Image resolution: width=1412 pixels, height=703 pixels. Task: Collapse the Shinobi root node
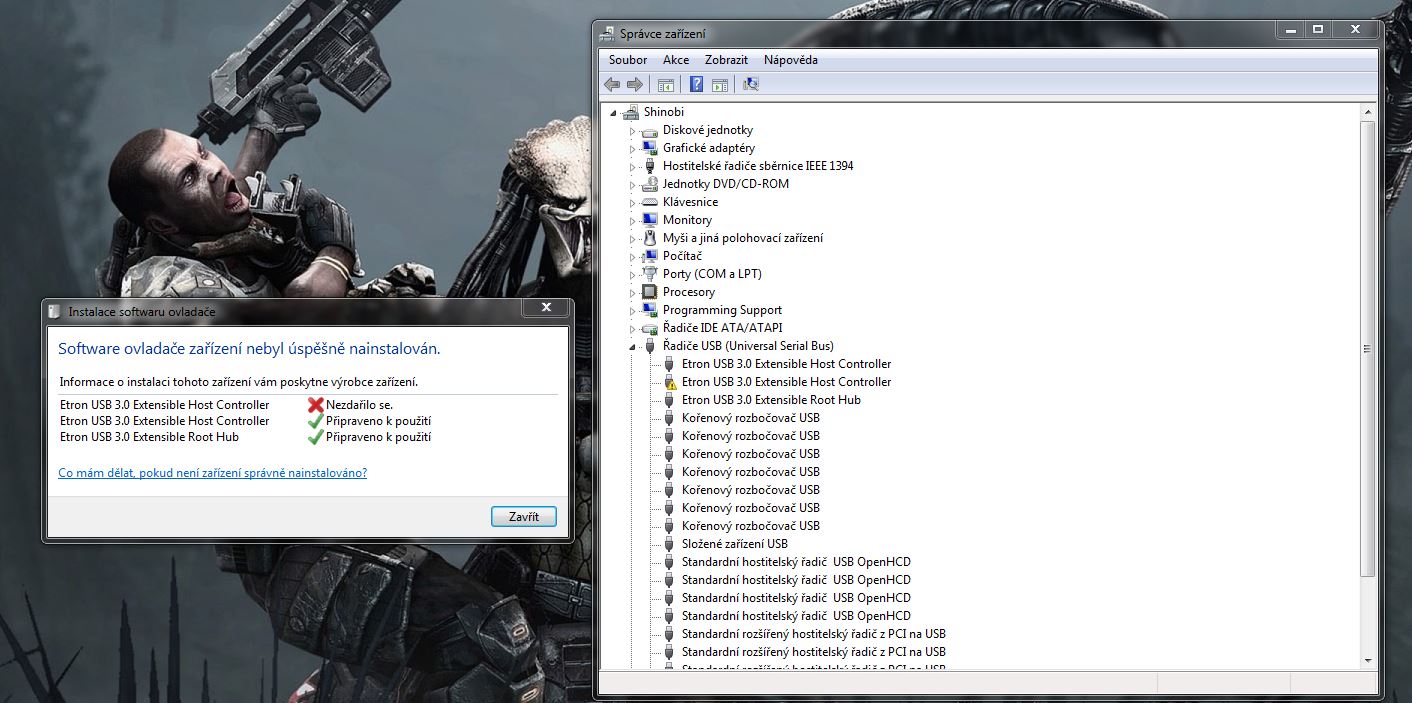tap(613, 113)
